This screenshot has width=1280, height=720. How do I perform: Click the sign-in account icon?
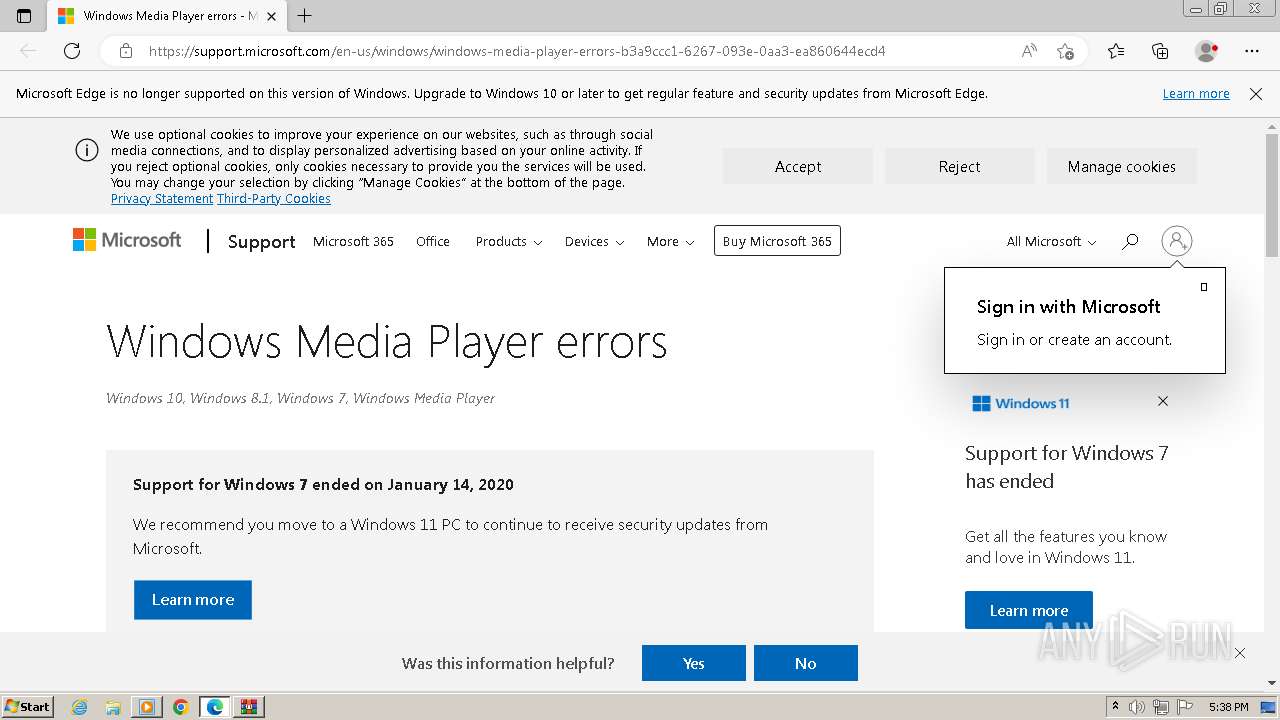(1177, 241)
